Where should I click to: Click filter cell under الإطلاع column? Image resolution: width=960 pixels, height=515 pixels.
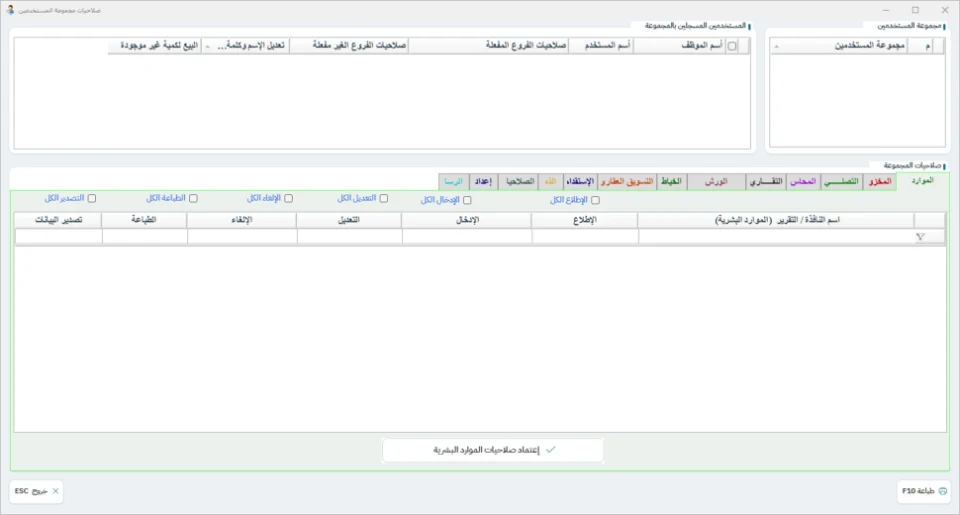point(585,237)
